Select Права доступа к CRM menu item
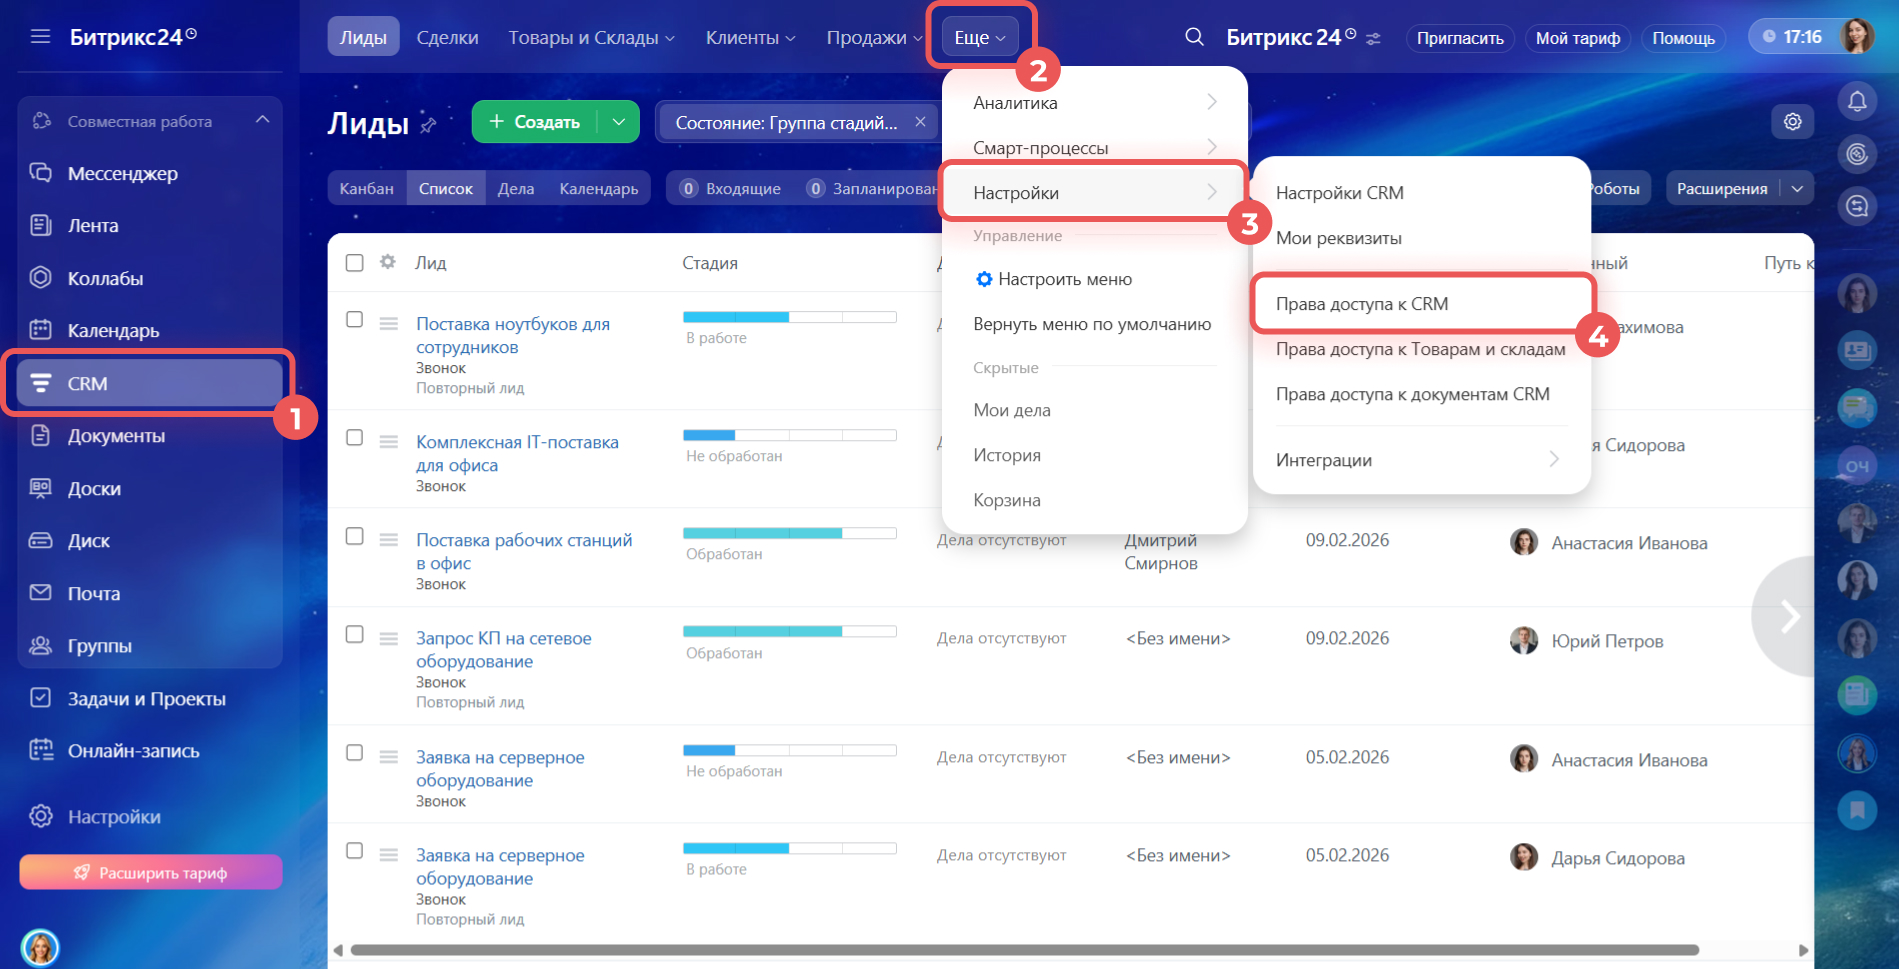Screen dimensions: 1899x969 coord(1361,304)
